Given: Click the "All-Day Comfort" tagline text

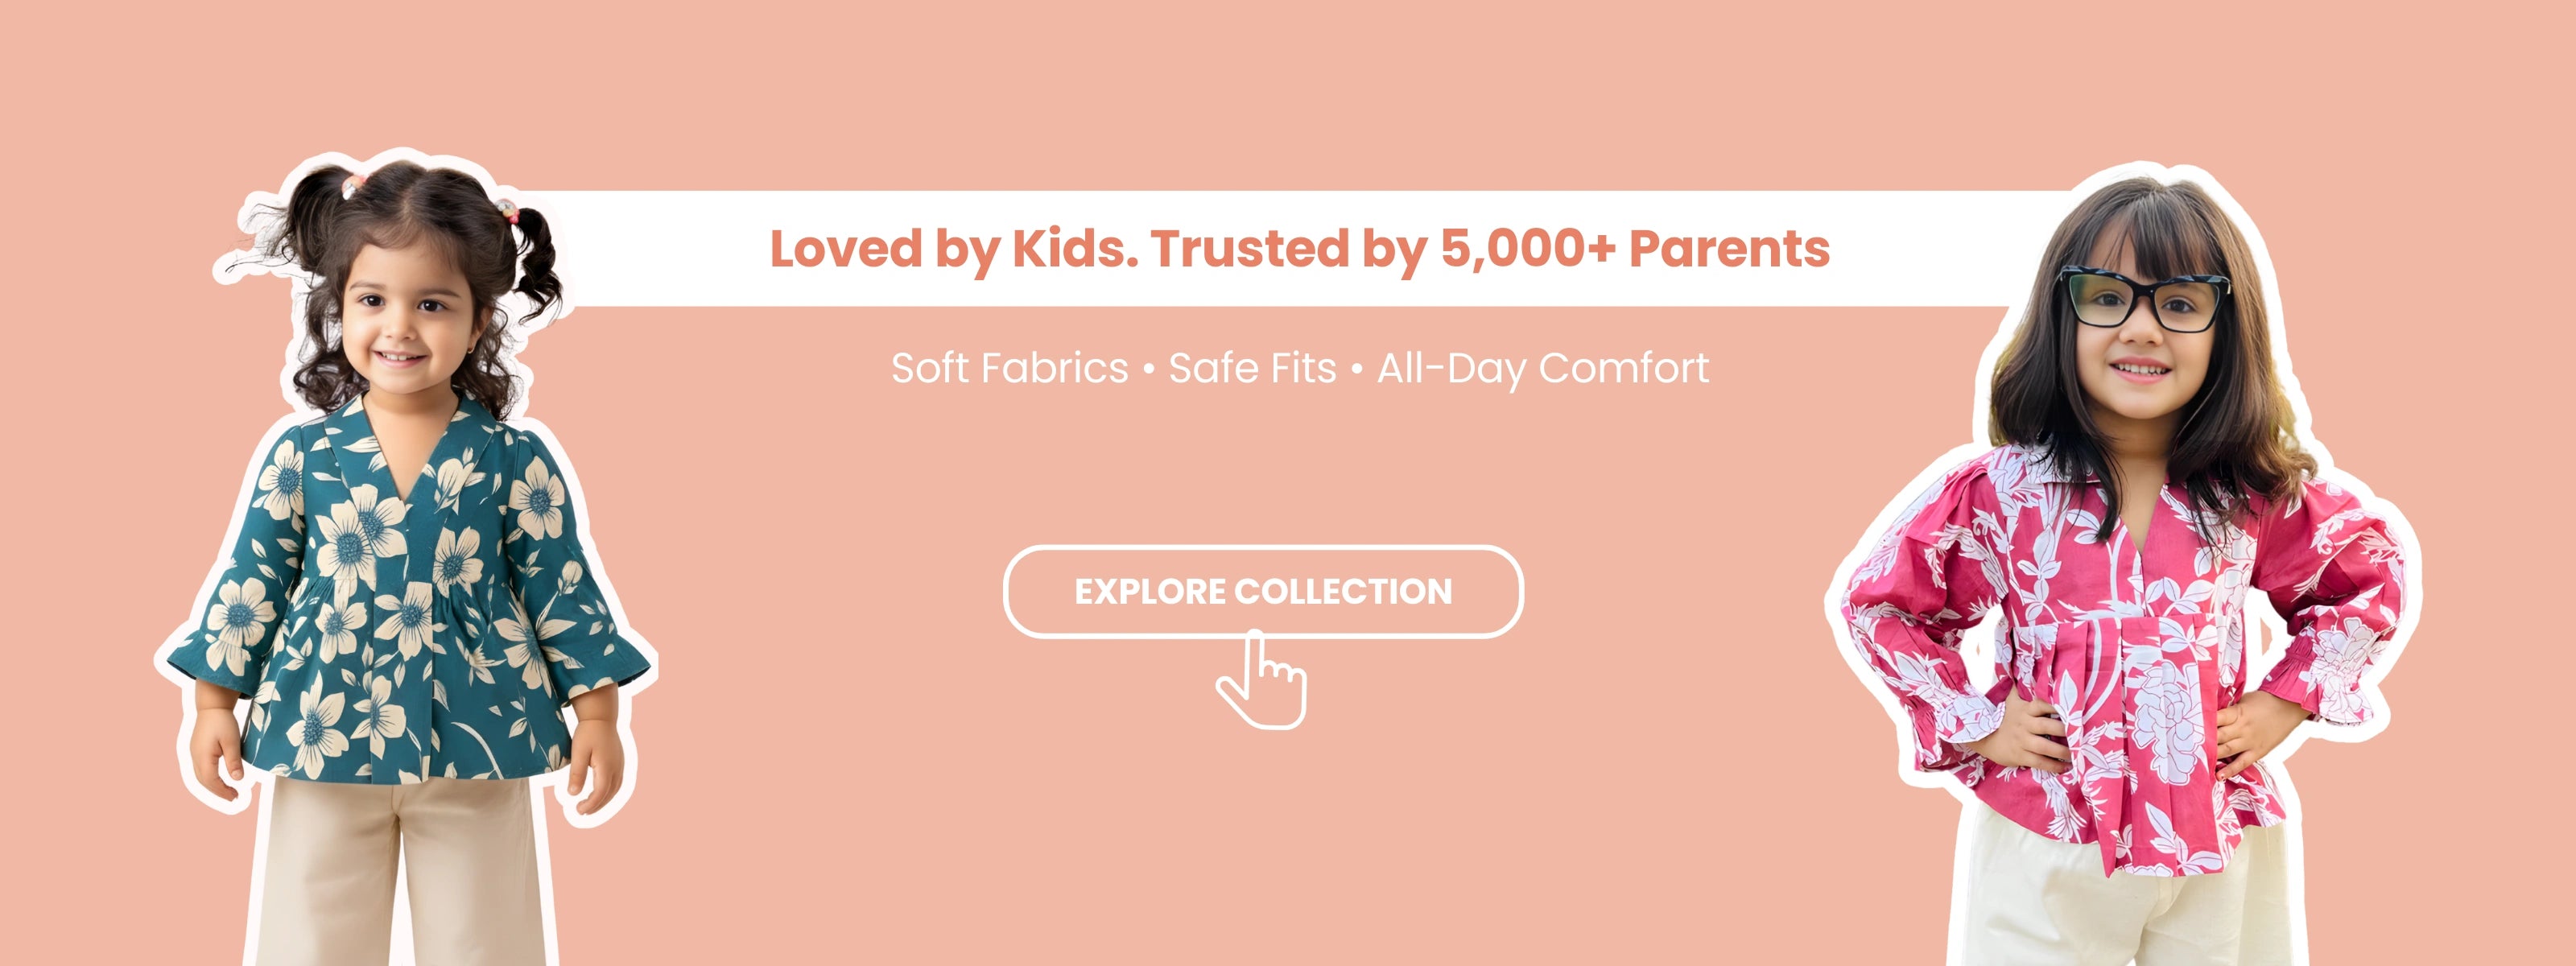Looking at the screenshot, I should pos(1542,368).
